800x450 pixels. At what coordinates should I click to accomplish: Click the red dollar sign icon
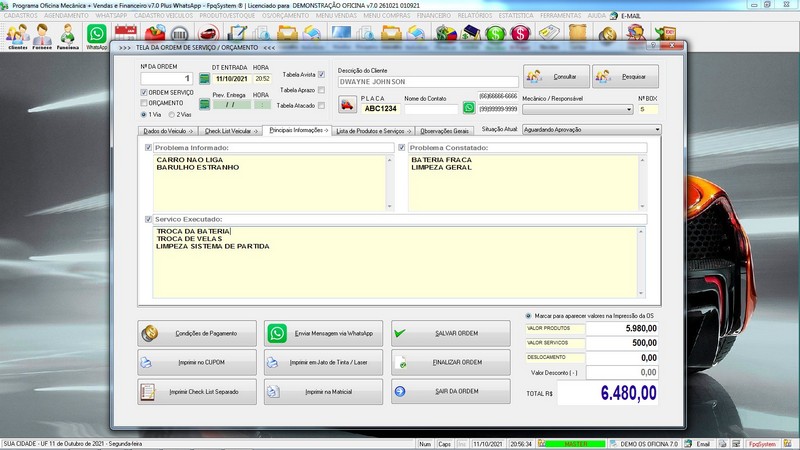coord(520,34)
